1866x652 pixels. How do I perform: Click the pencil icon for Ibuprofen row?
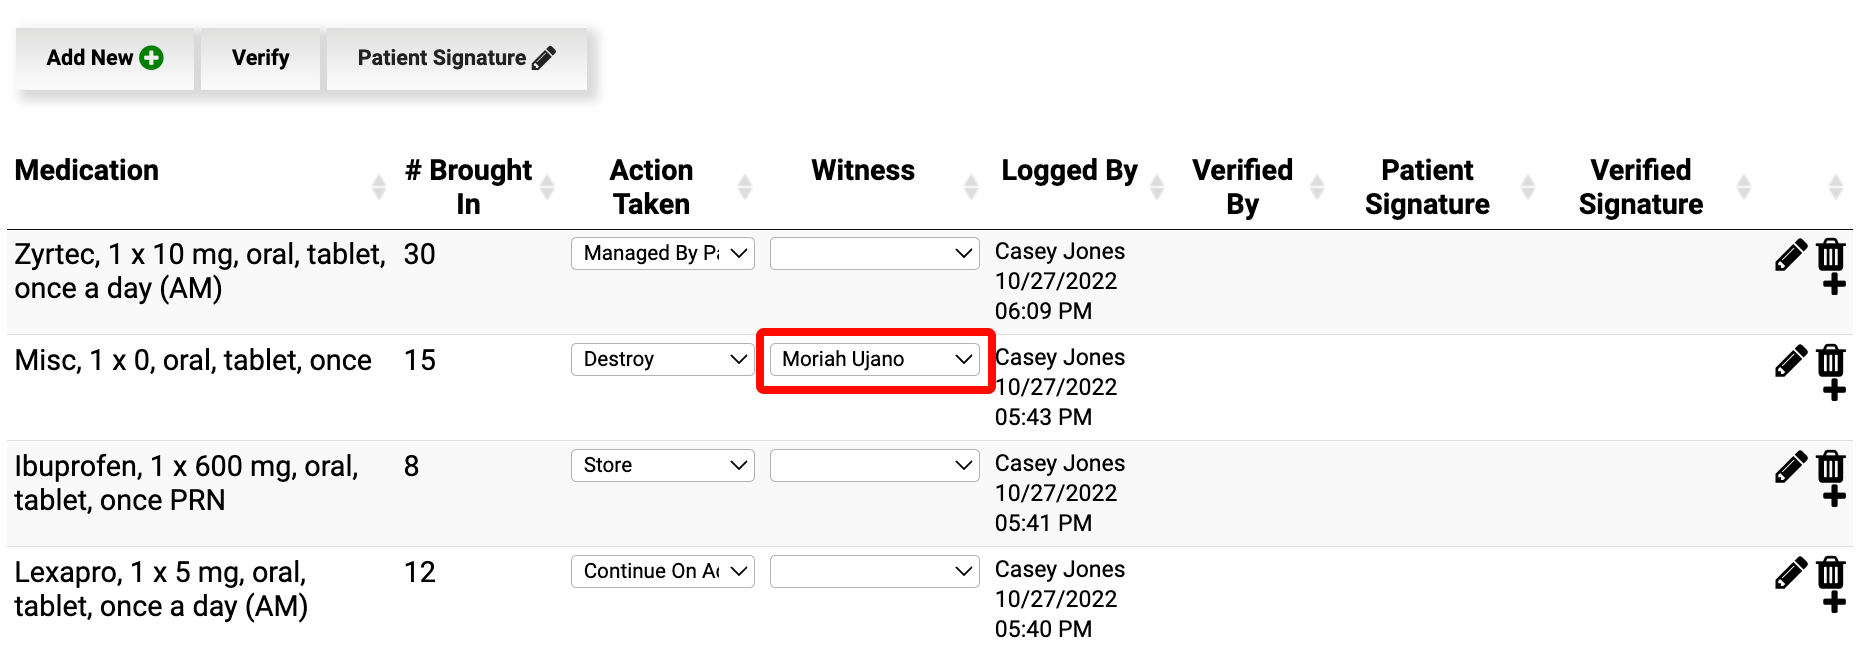(1790, 467)
